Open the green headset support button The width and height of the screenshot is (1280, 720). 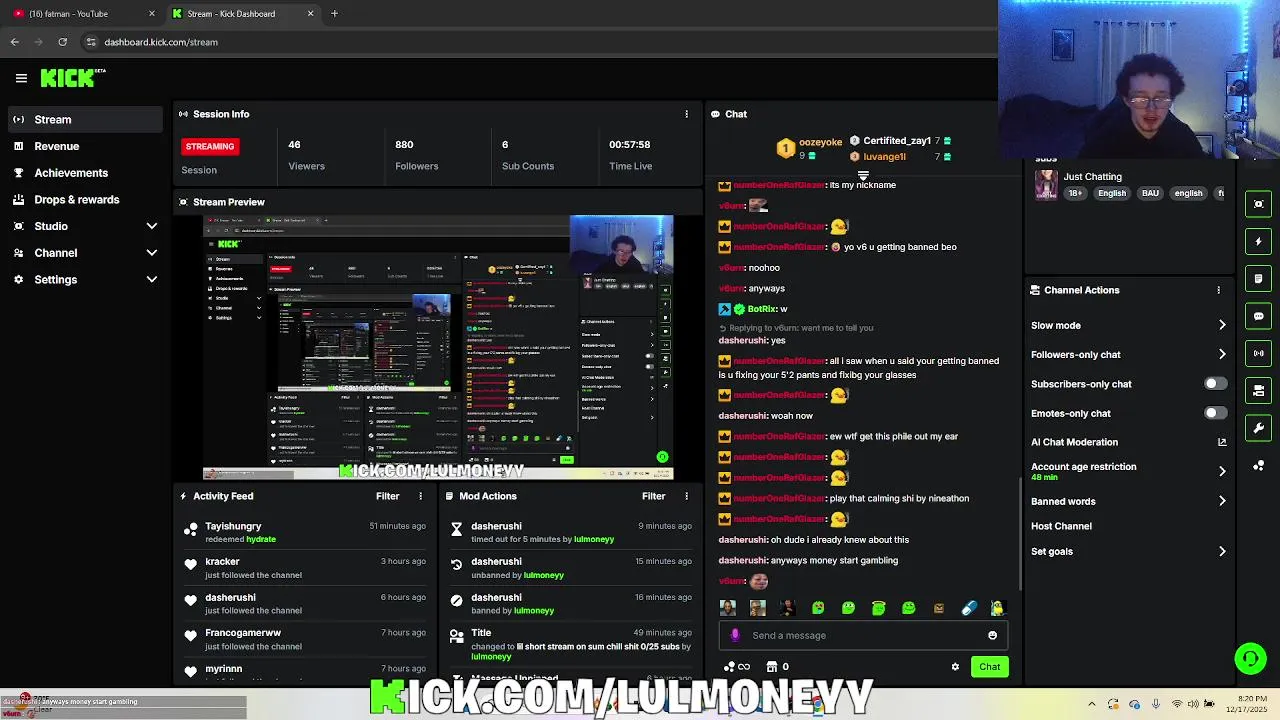click(x=1250, y=658)
